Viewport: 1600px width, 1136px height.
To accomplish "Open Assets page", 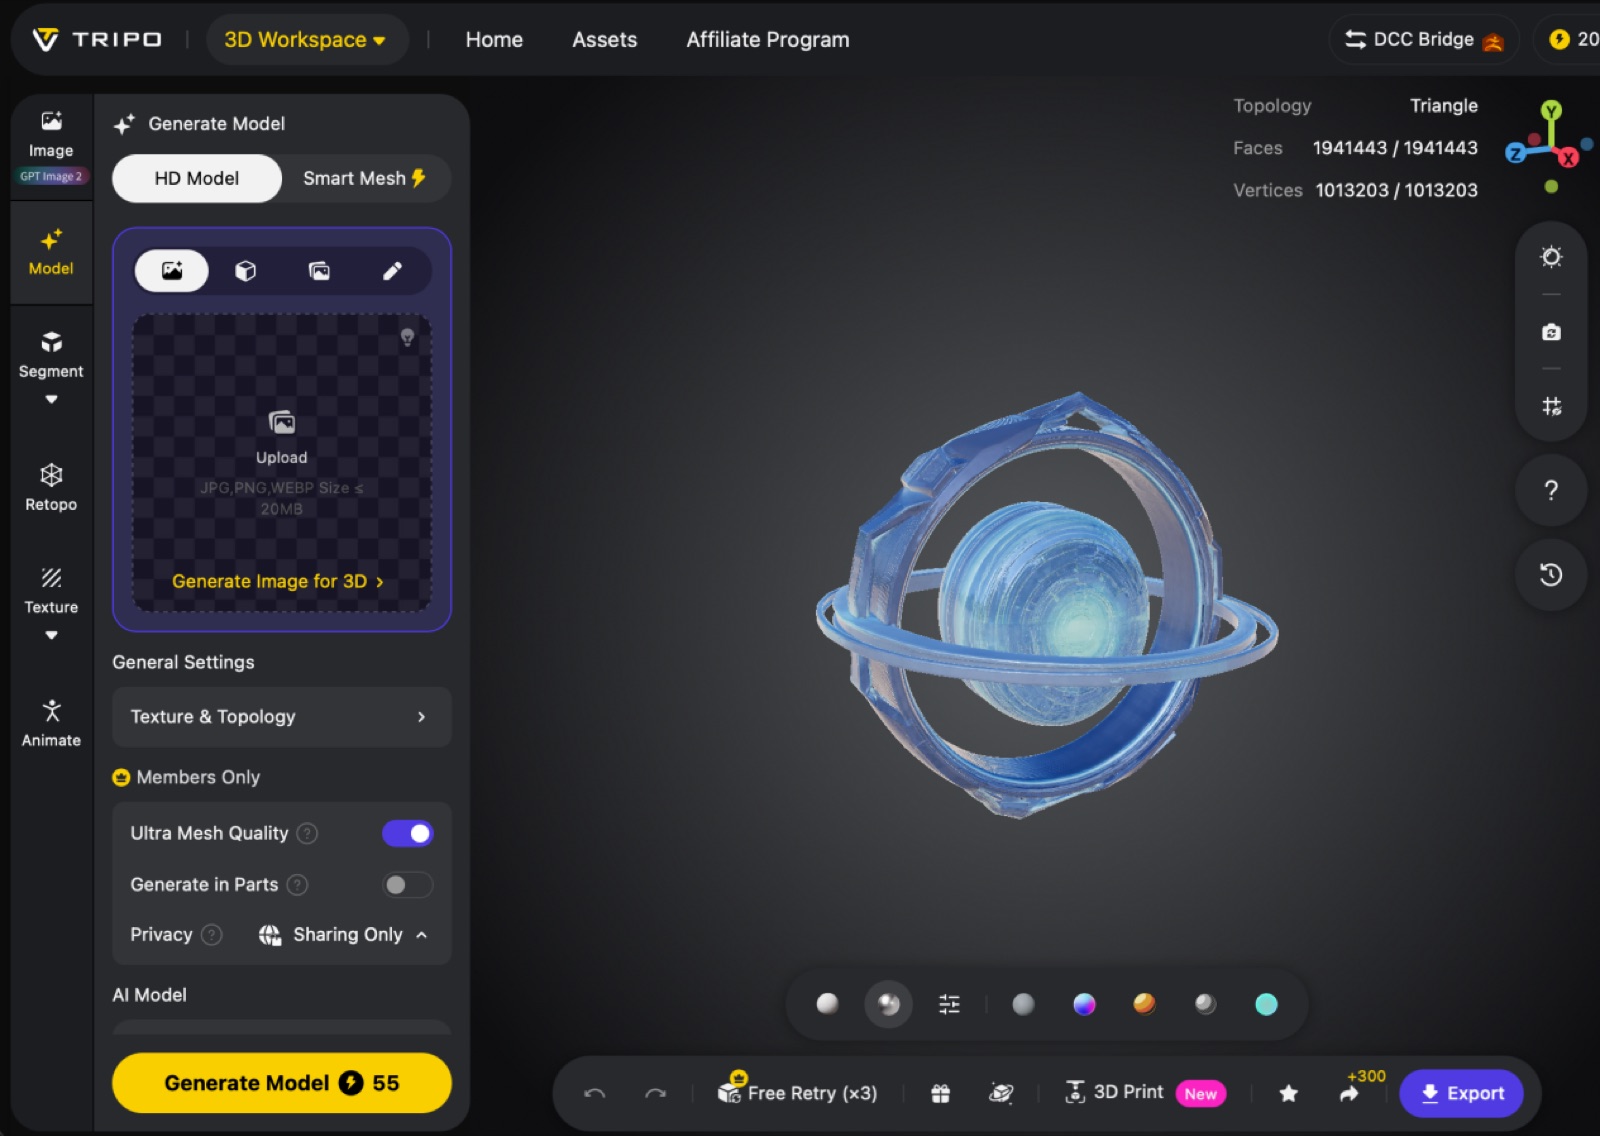I will (604, 40).
